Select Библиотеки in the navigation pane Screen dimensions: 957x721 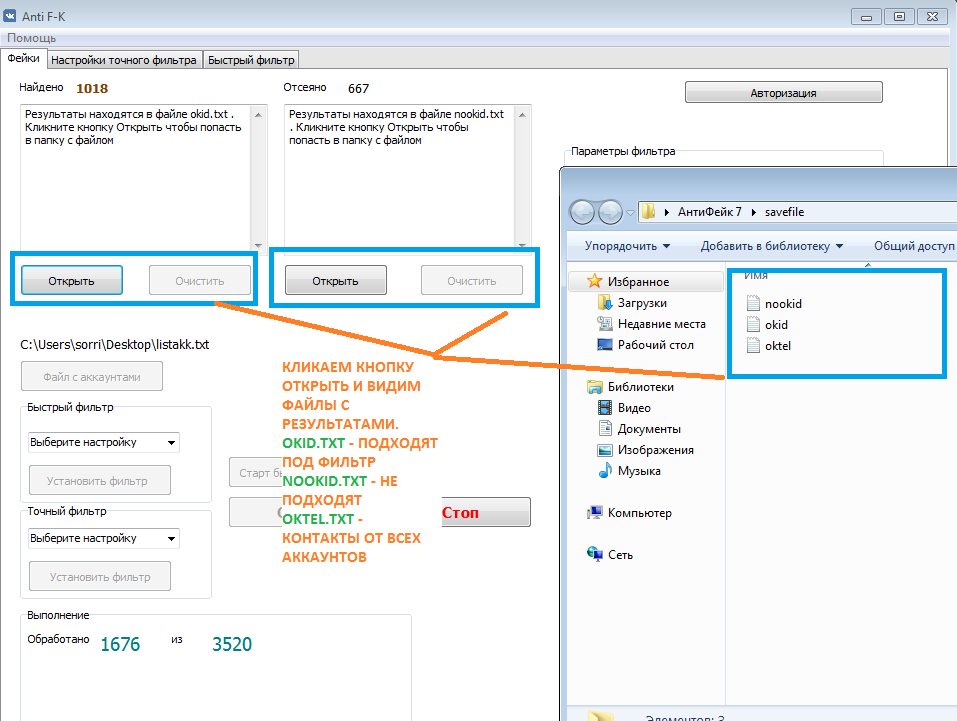[x=641, y=386]
